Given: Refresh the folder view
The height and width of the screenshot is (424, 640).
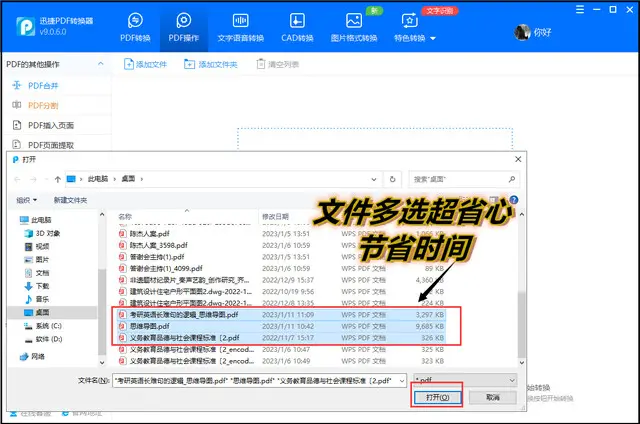Looking at the screenshot, I should (x=392, y=179).
